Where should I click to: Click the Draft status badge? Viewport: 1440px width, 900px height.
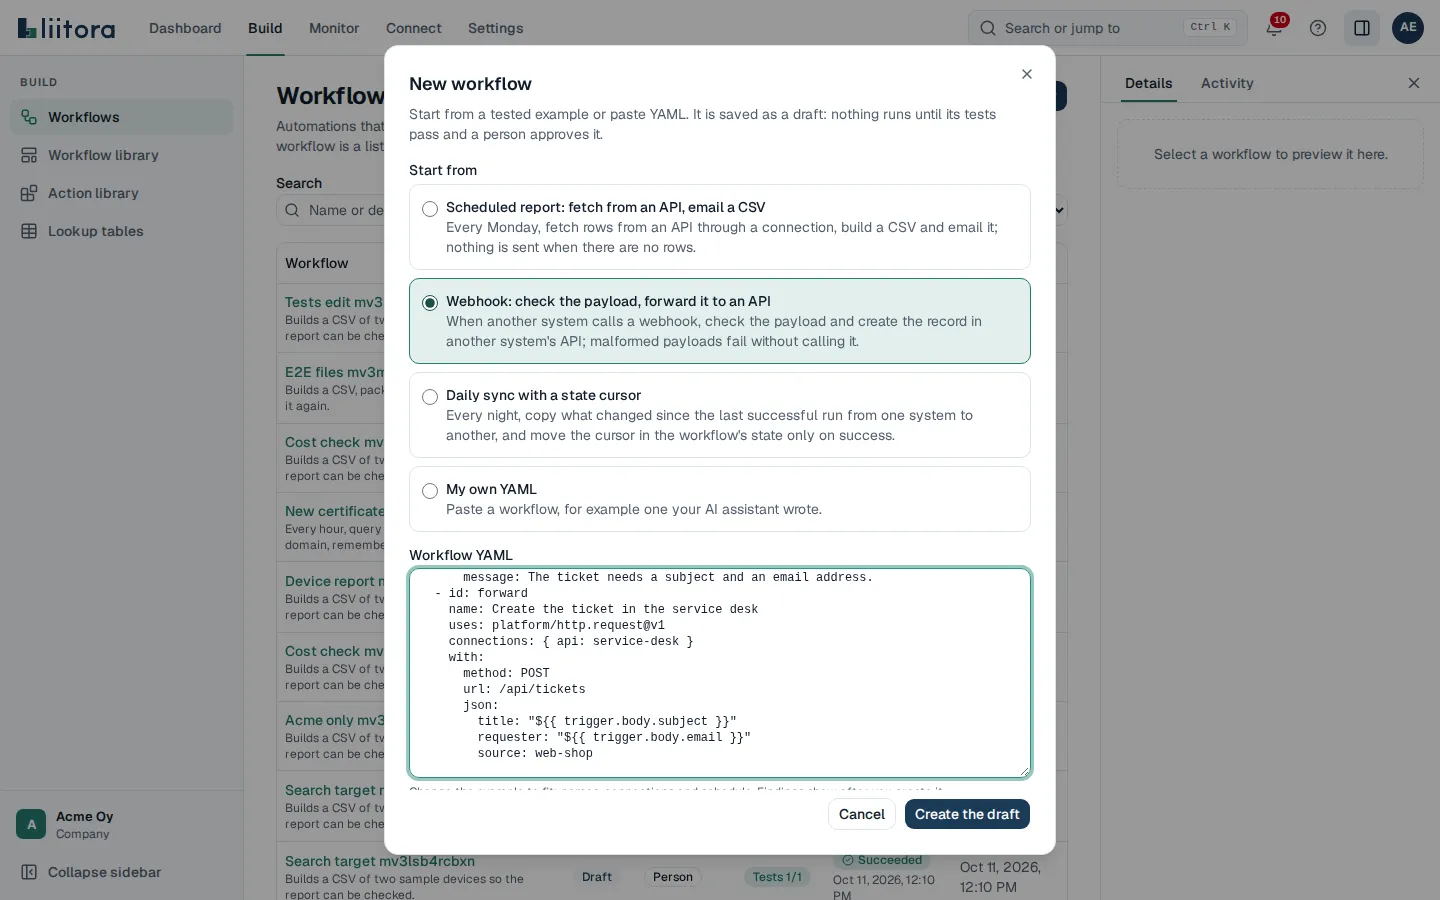[x=597, y=877]
